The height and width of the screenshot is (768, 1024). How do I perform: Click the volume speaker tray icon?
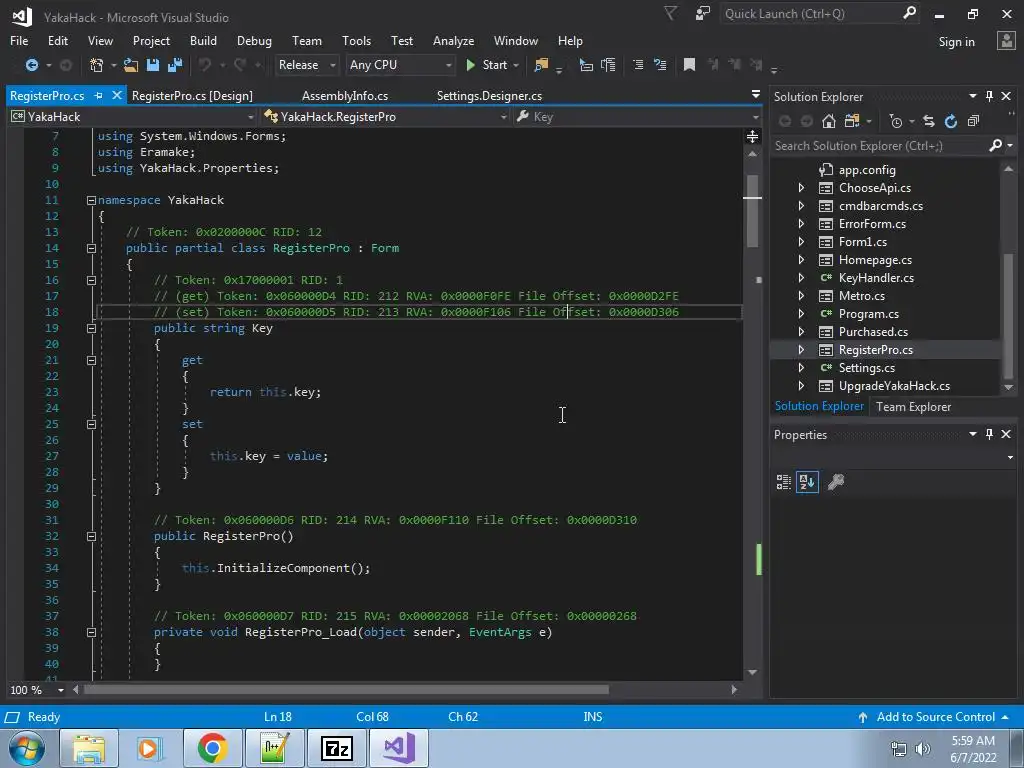click(x=922, y=749)
